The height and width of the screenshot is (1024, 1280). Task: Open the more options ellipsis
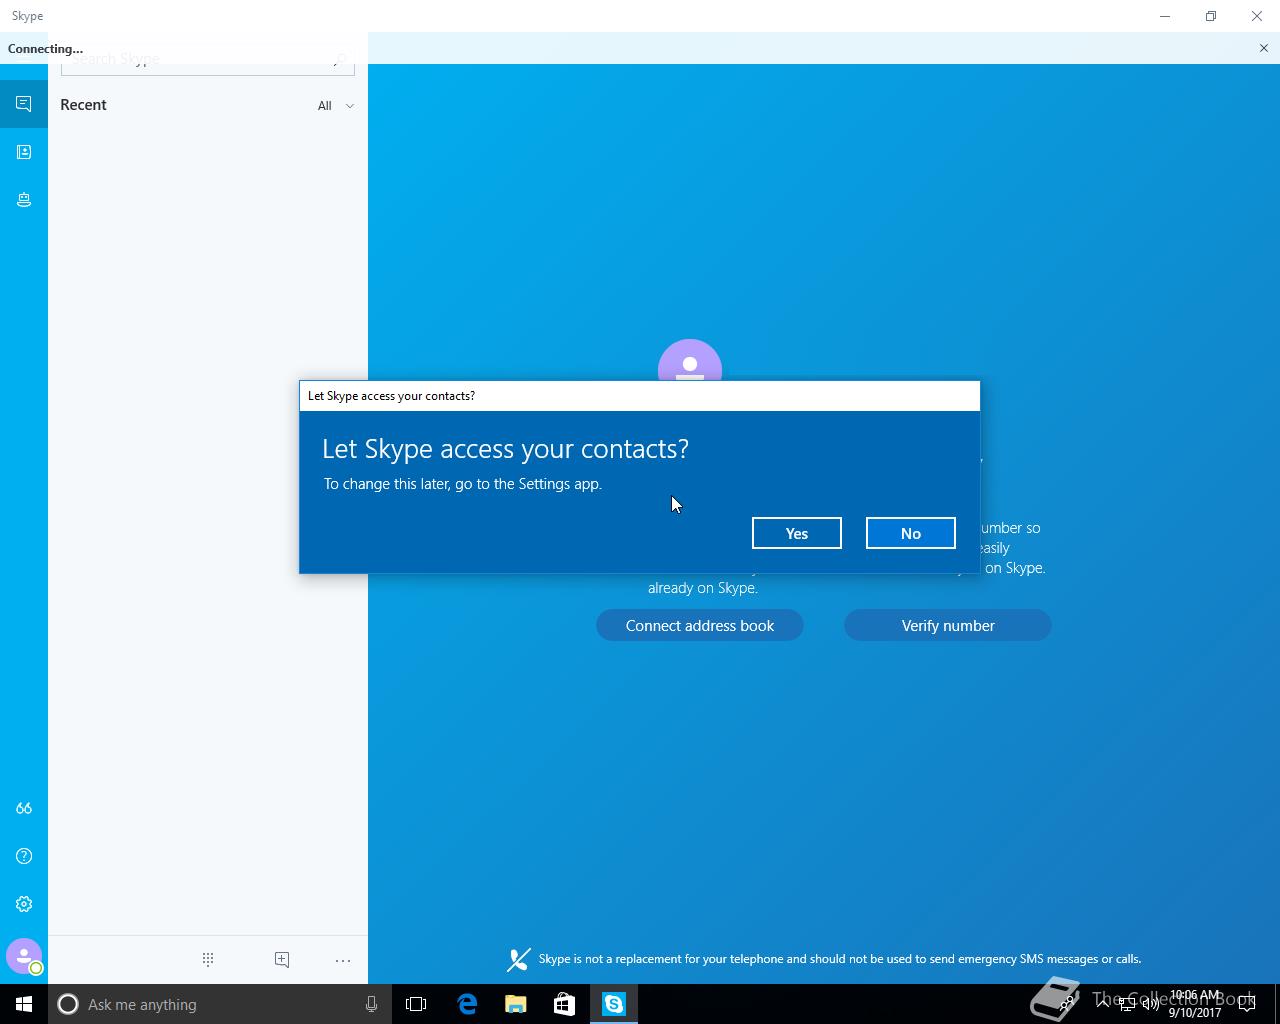(343, 960)
